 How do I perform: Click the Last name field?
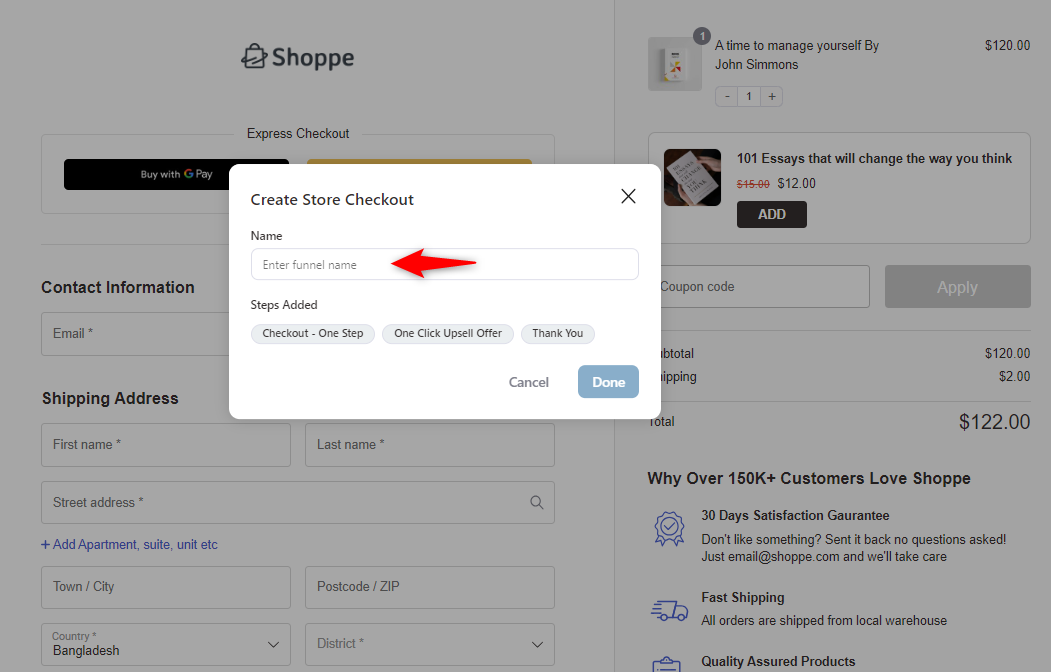[x=430, y=445]
